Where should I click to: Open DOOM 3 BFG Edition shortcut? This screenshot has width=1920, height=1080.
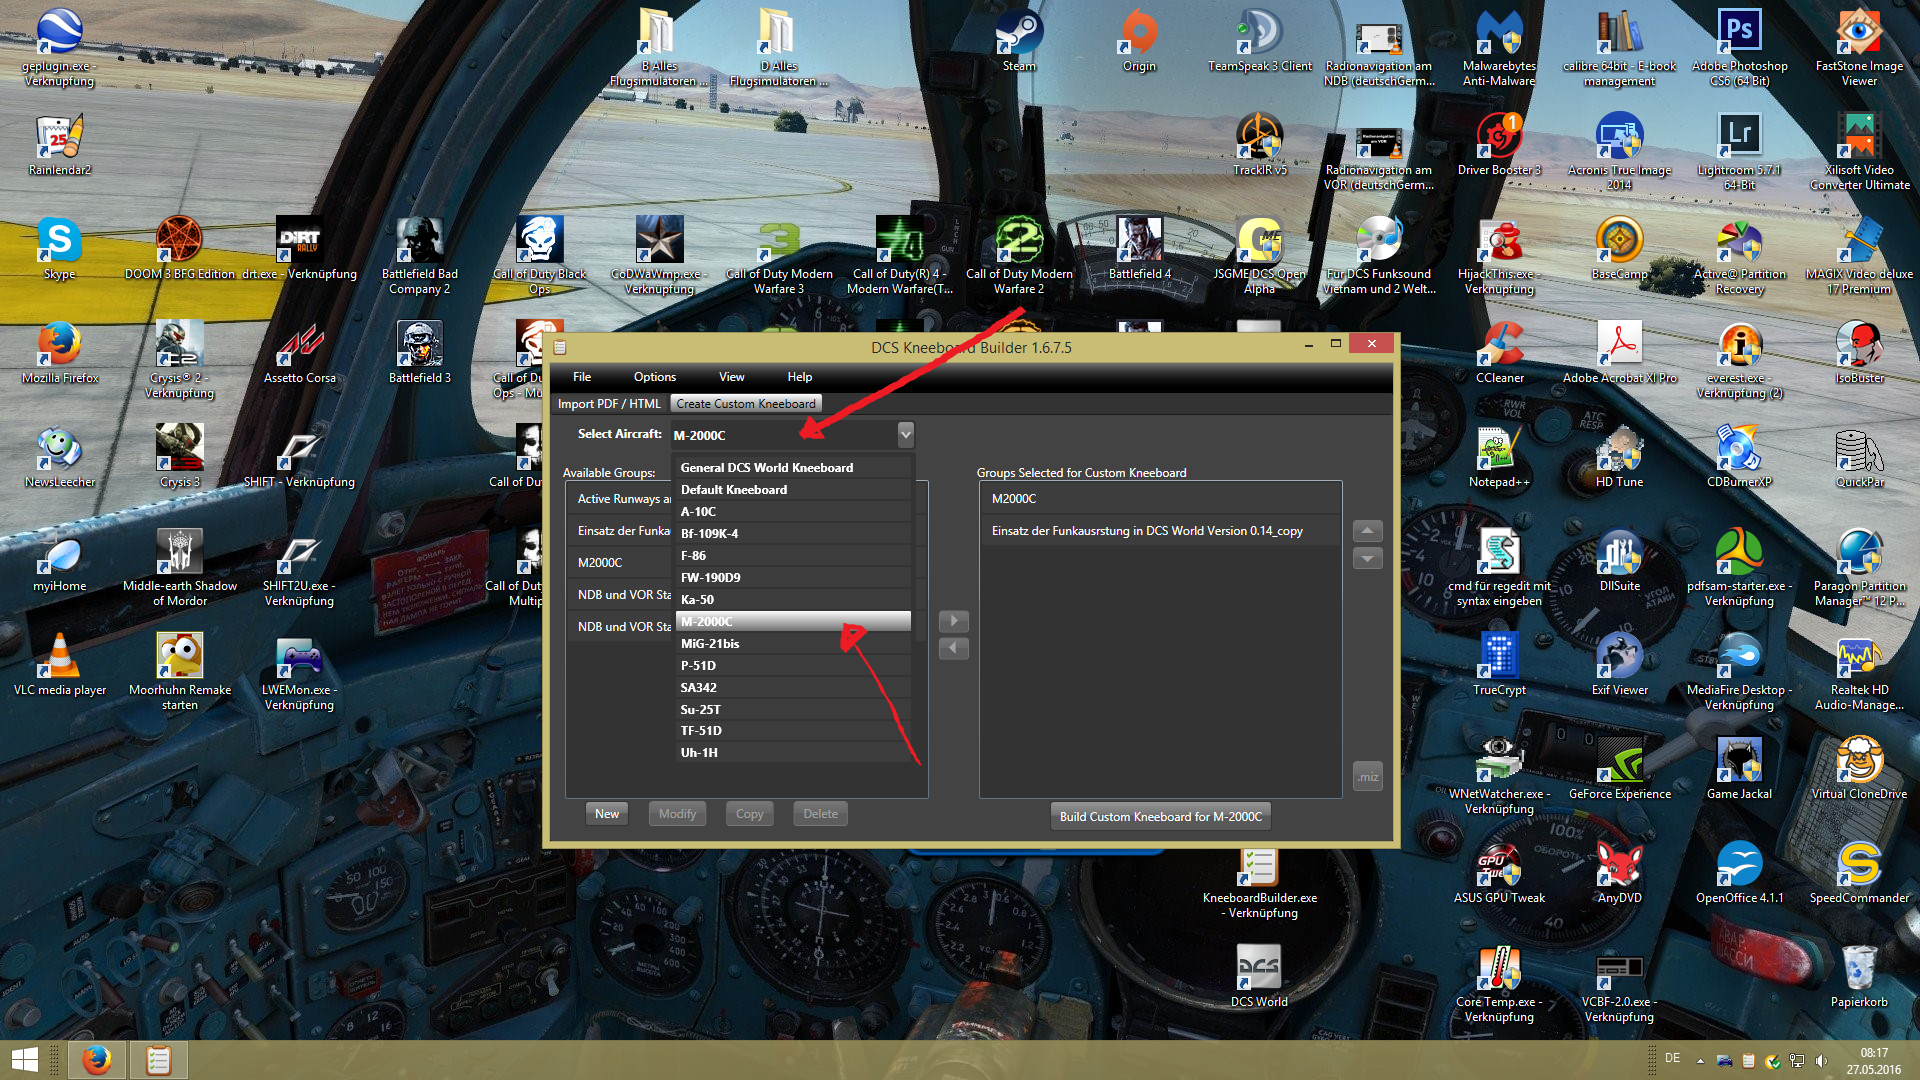[x=179, y=248]
